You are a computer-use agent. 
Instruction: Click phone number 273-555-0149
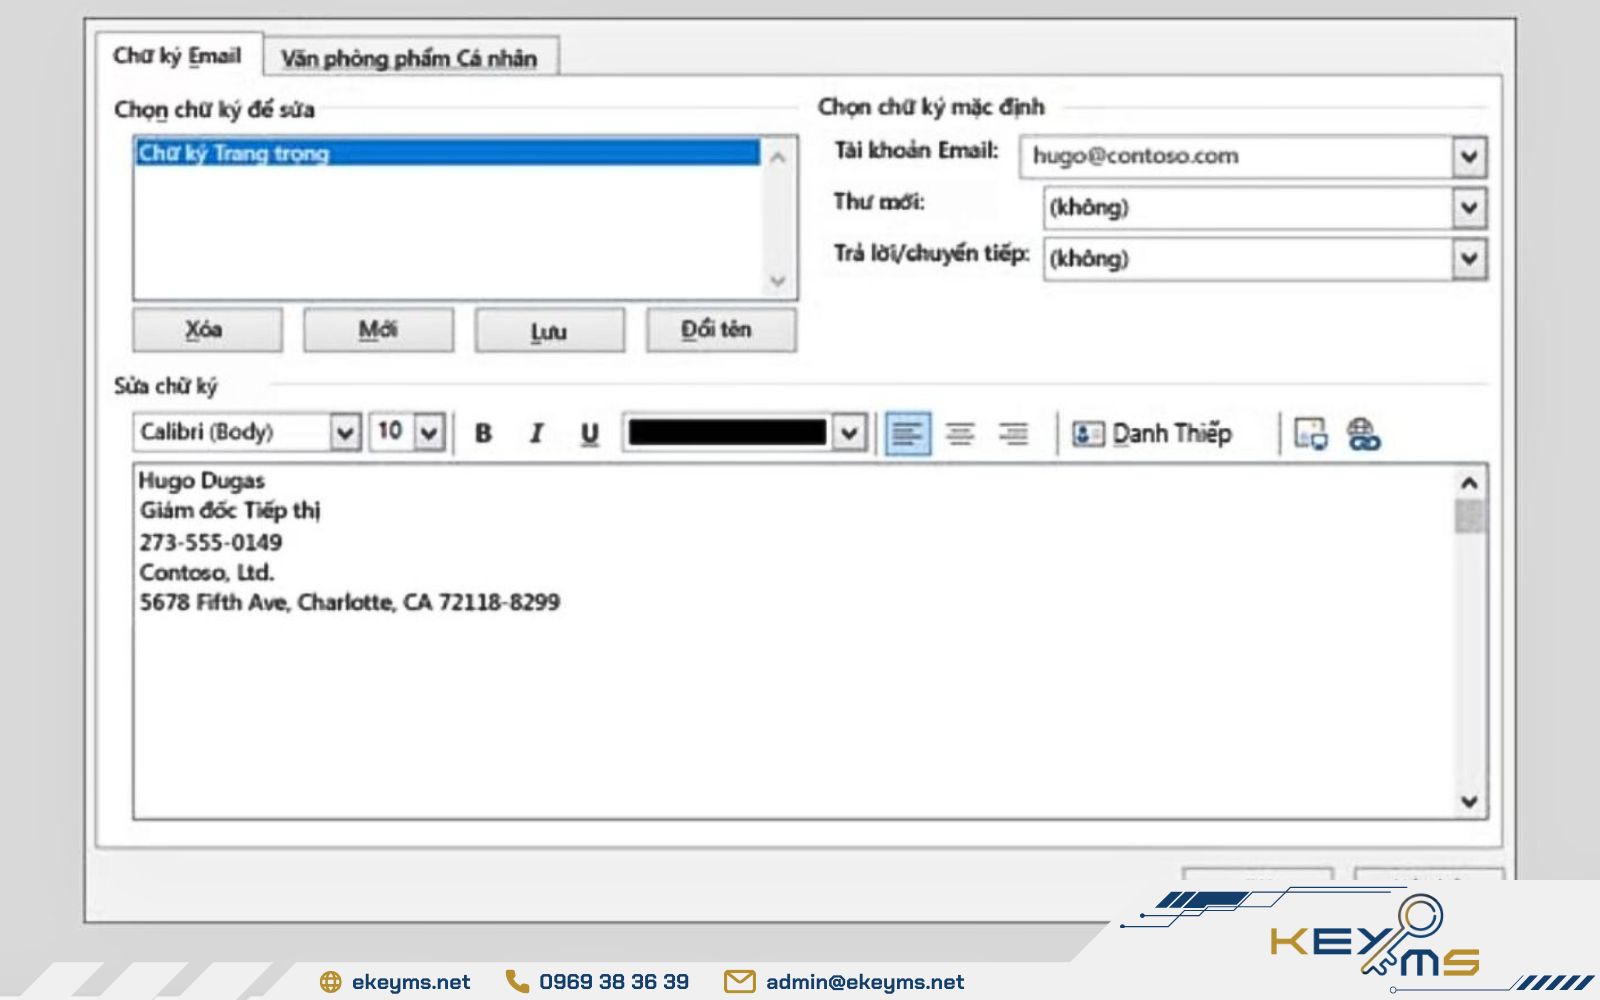tap(211, 543)
